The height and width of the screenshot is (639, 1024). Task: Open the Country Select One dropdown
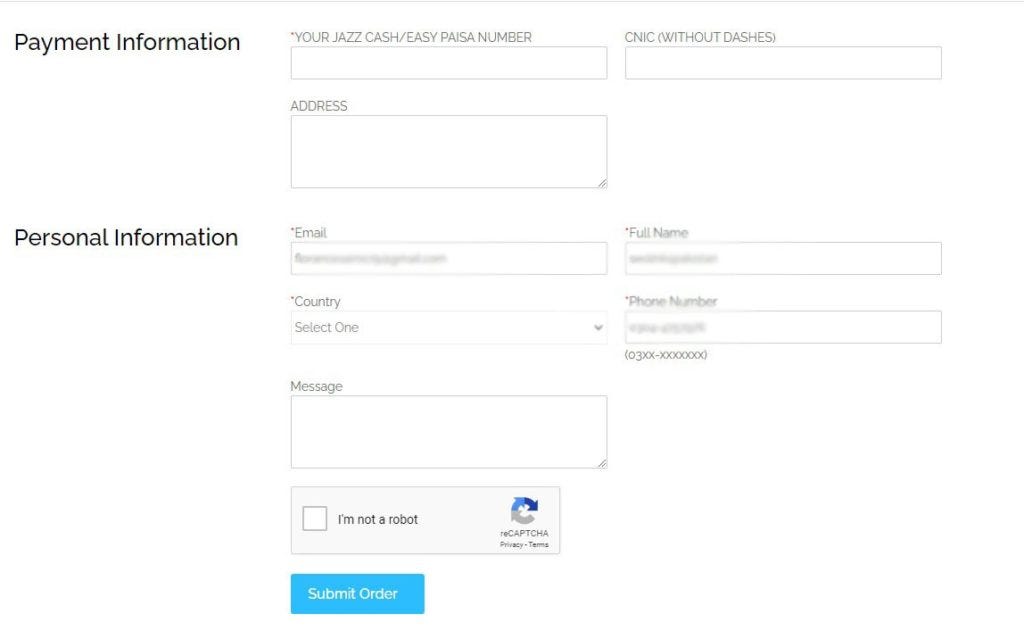(x=449, y=327)
